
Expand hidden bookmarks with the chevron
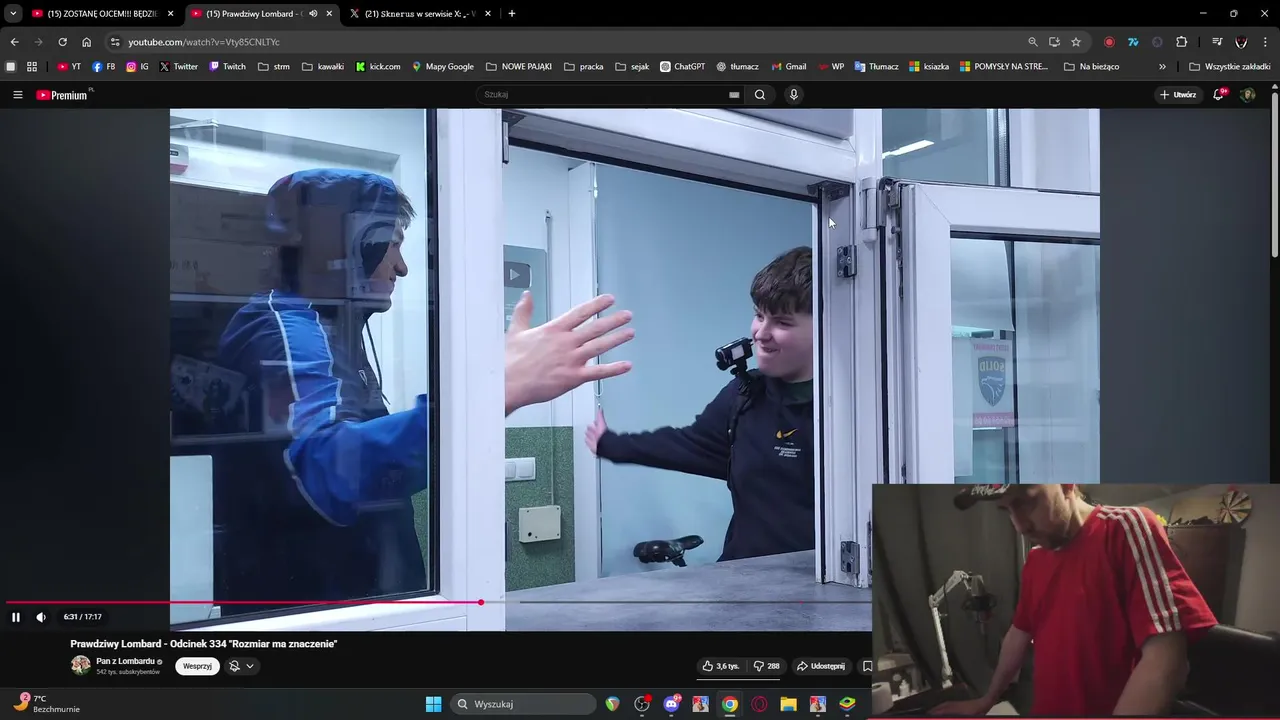[1162, 67]
